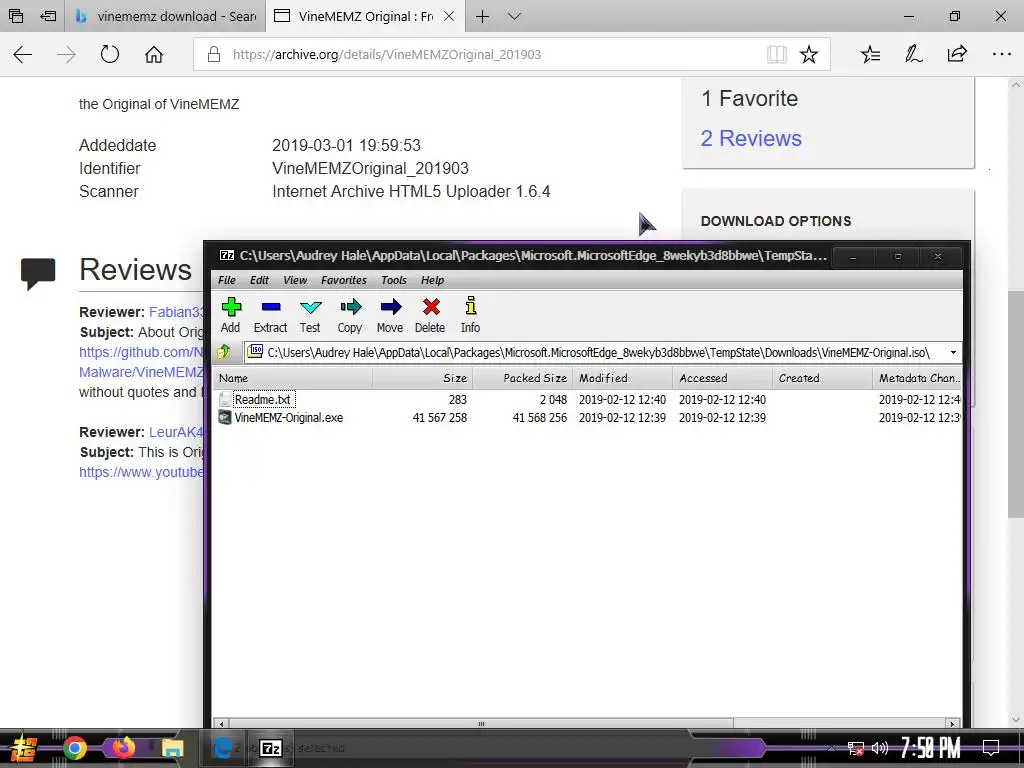Add page to favorites star icon

point(808,54)
